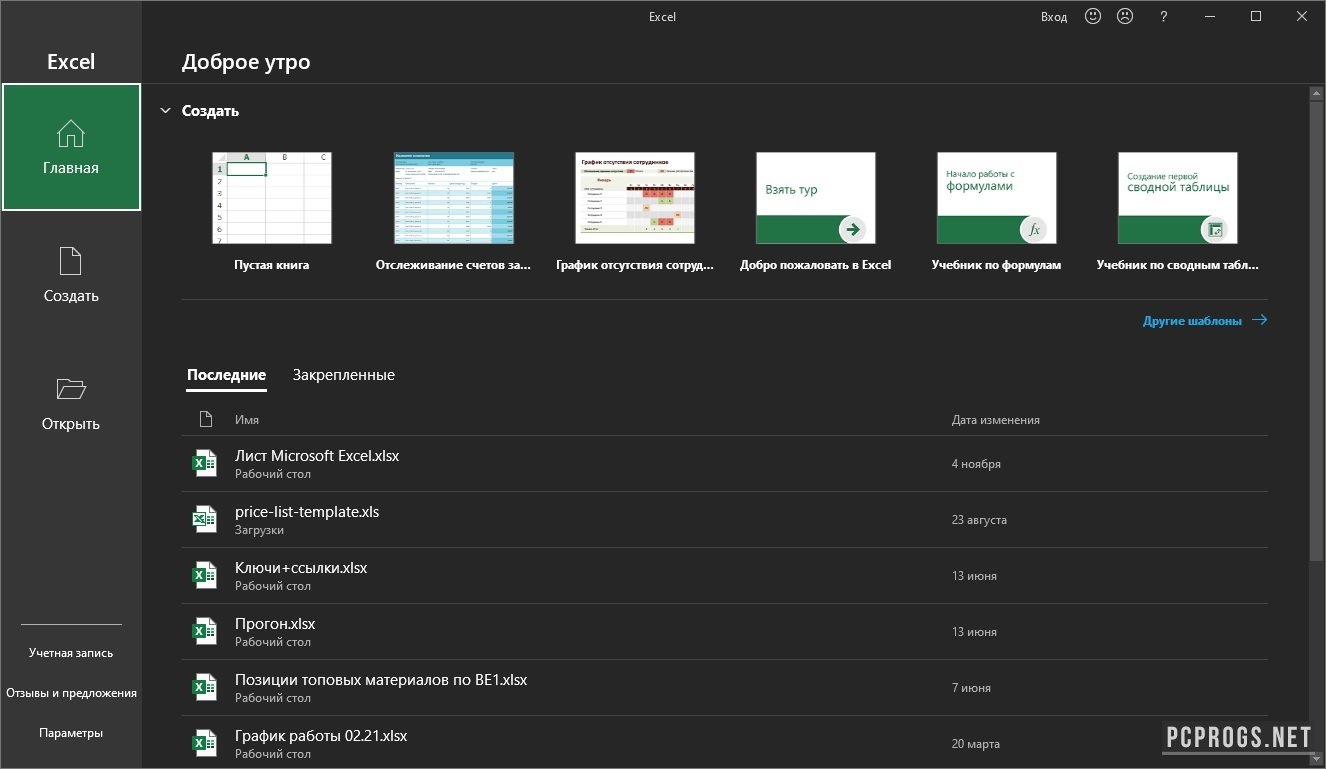Click the vertical scrollbar thumb
Screen dimensions: 1326x769
1316,330
